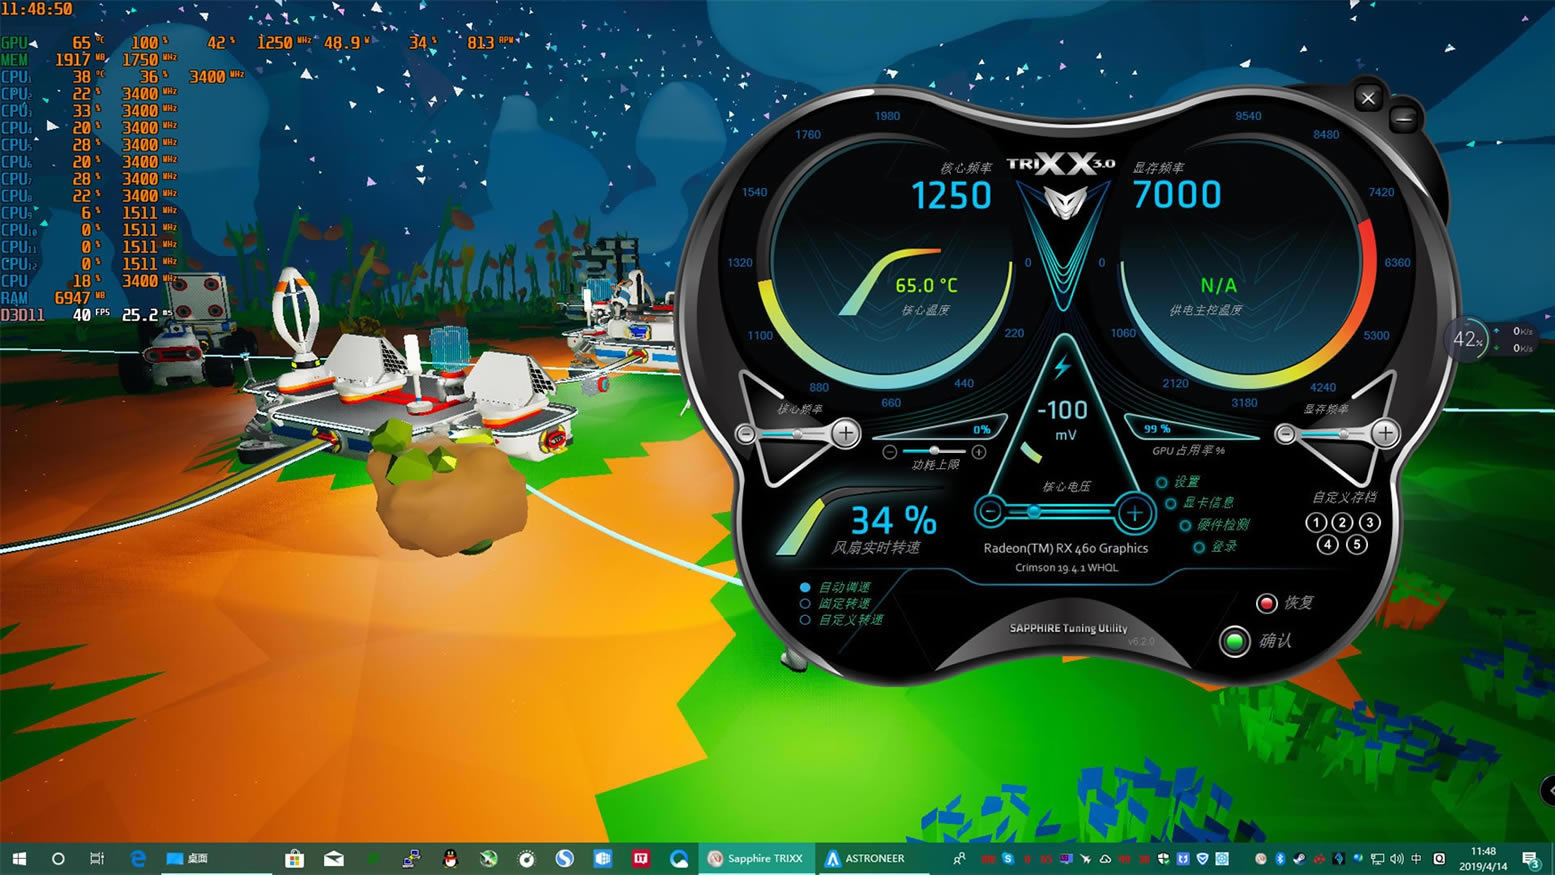Open taskbar clock showing 11:48

coord(1484,858)
